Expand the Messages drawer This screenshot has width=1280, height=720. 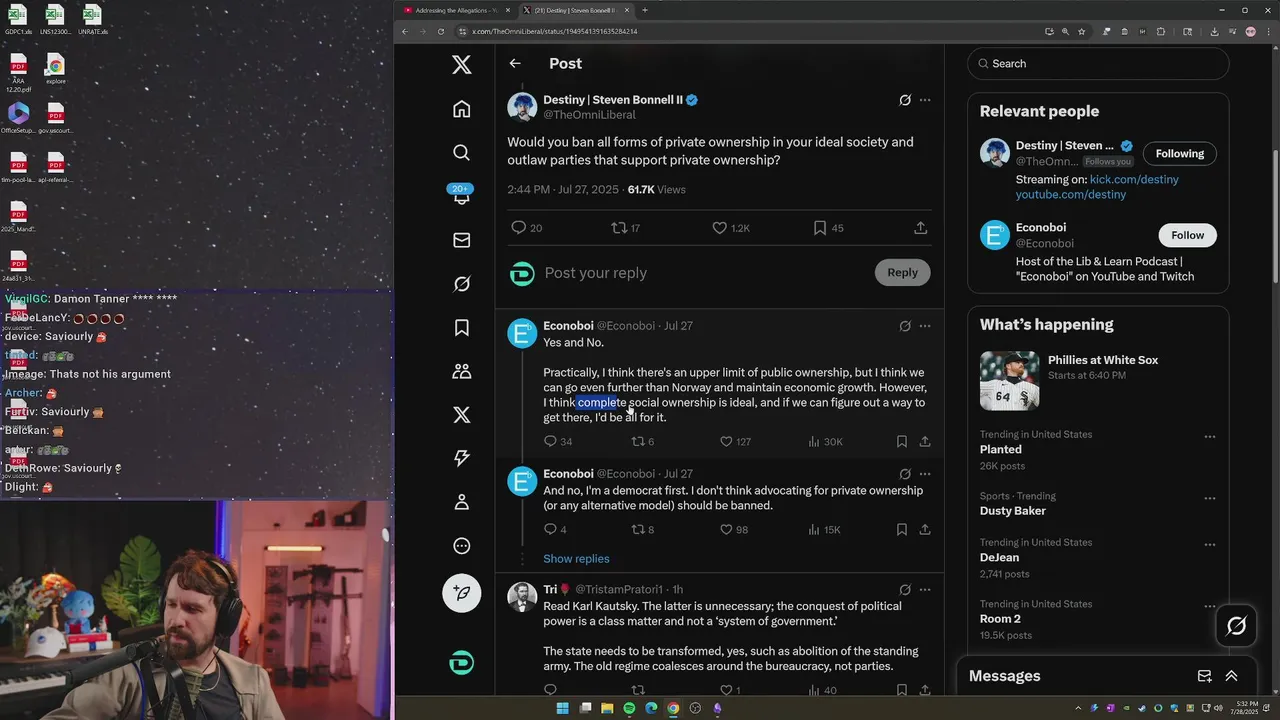pos(1231,676)
